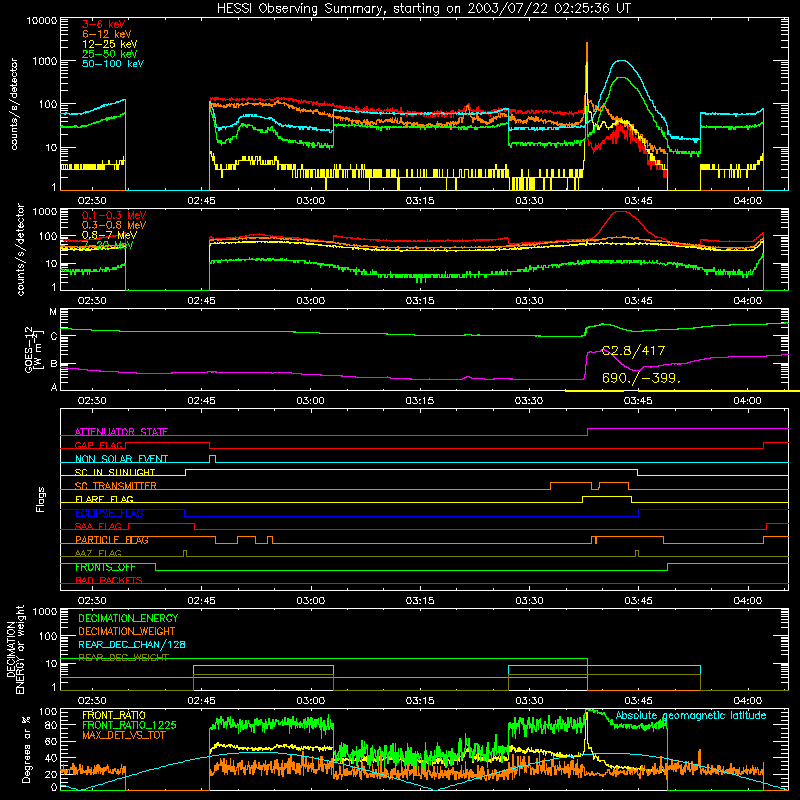Screen dimensions: 800x800
Task: Click the 0.3-0.8 MeV legend label
Action: coord(114,225)
